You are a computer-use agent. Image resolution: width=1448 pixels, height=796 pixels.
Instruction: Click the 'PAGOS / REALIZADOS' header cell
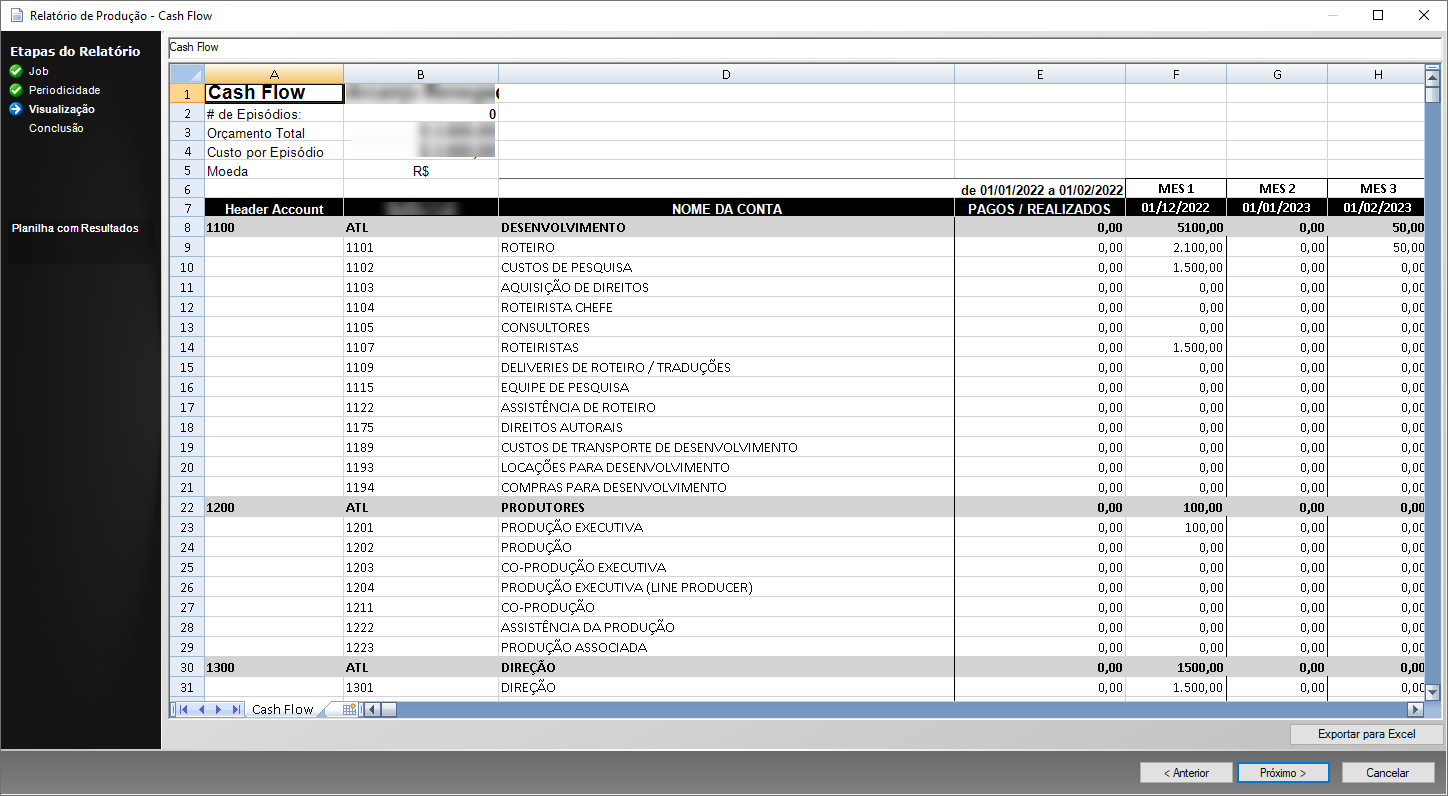[1040, 208]
